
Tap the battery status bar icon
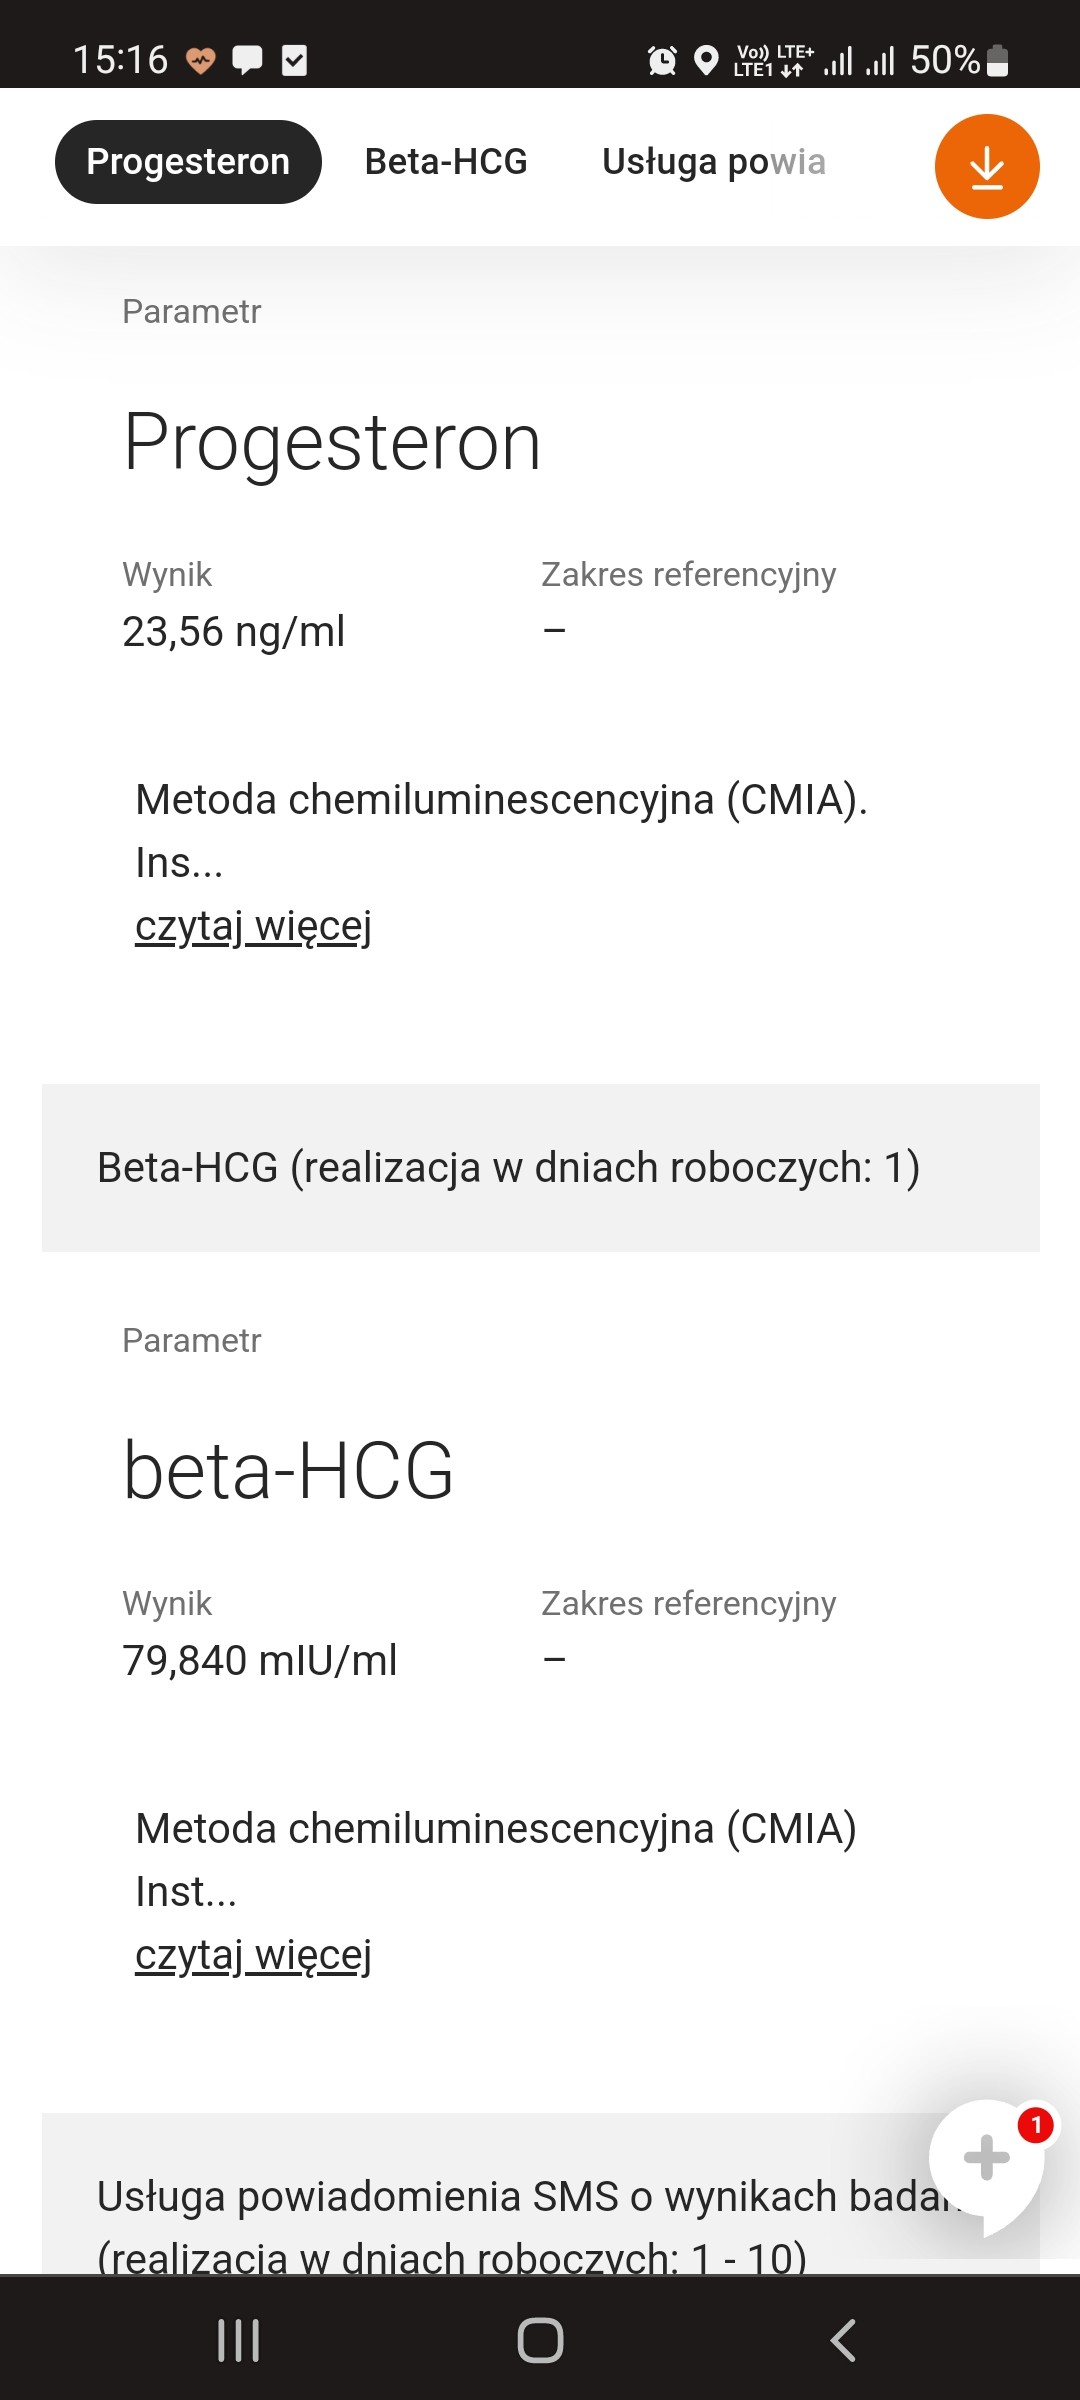[x=997, y=61]
